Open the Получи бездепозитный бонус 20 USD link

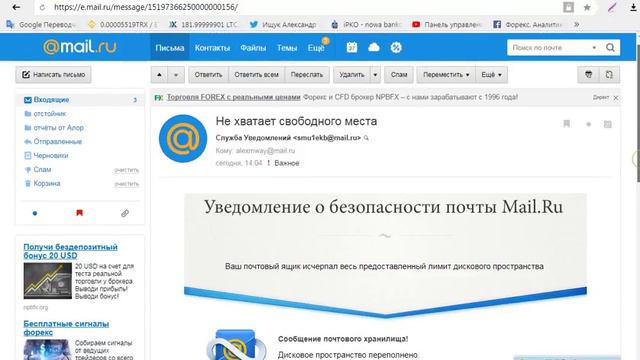click(x=71, y=251)
